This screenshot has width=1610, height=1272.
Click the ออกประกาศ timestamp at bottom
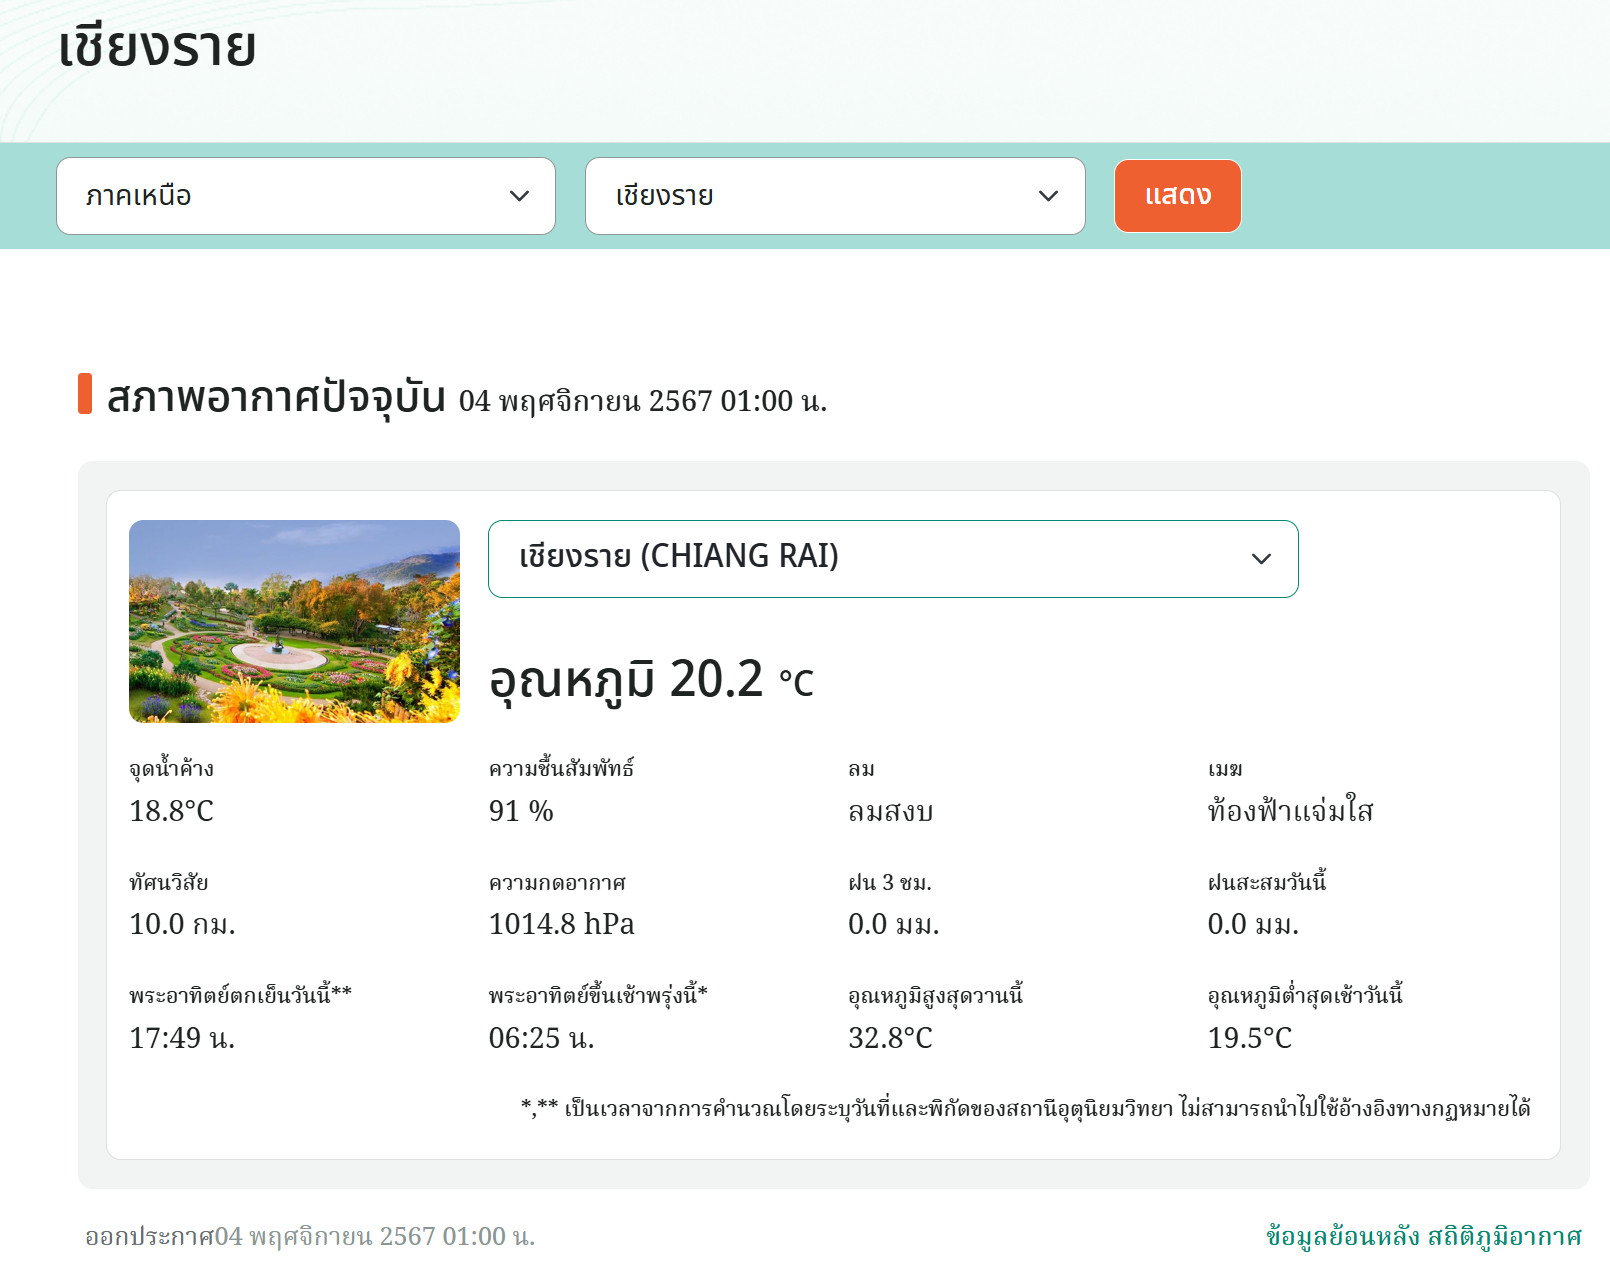coord(310,1237)
